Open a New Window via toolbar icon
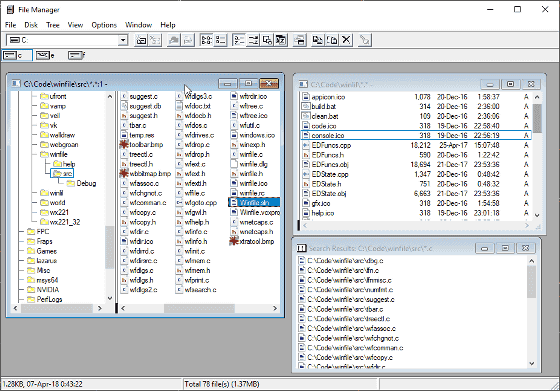This screenshot has width=560, height=391. click(300, 40)
